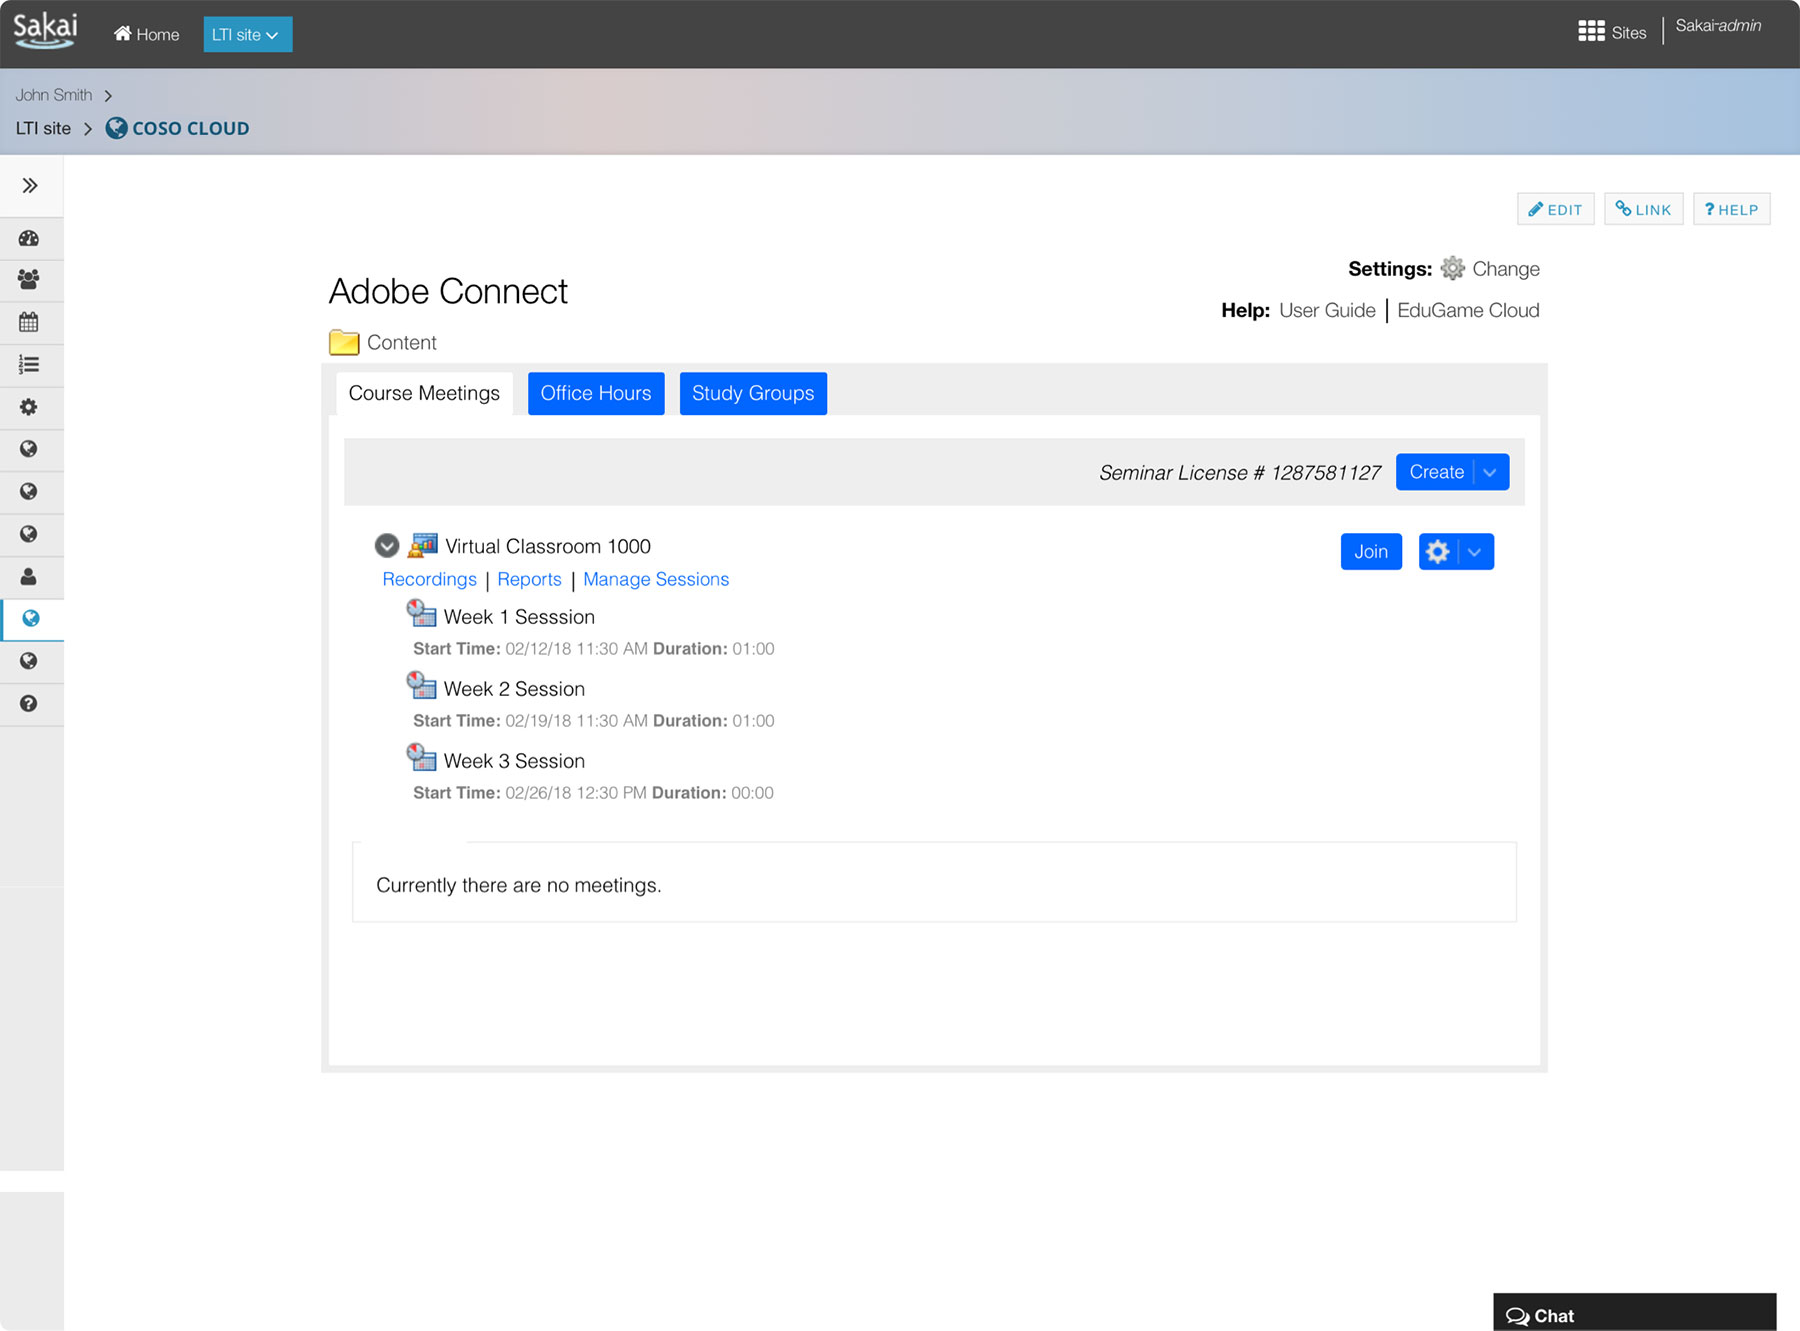Open the dropdown arrow beside meeting gear
This screenshot has height=1331, width=1800.
tap(1475, 552)
